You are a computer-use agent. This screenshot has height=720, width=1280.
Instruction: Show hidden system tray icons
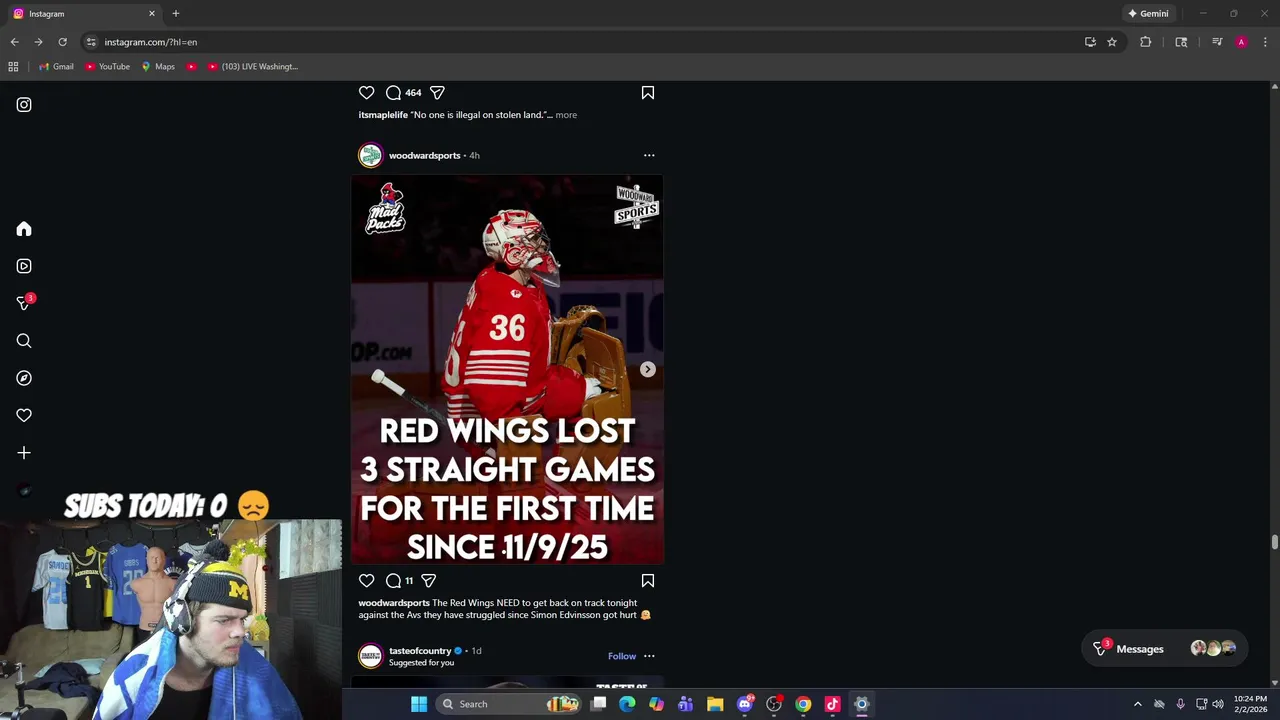click(x=1137, y=704)
